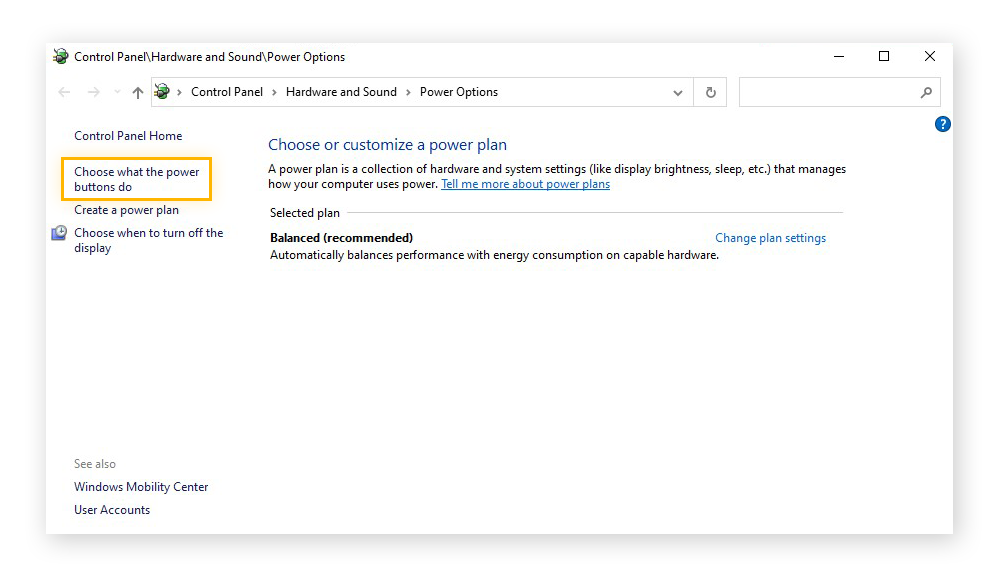998x578 pixels.
Task: Click the clock icon beside the display settings link
Action: 59,232
